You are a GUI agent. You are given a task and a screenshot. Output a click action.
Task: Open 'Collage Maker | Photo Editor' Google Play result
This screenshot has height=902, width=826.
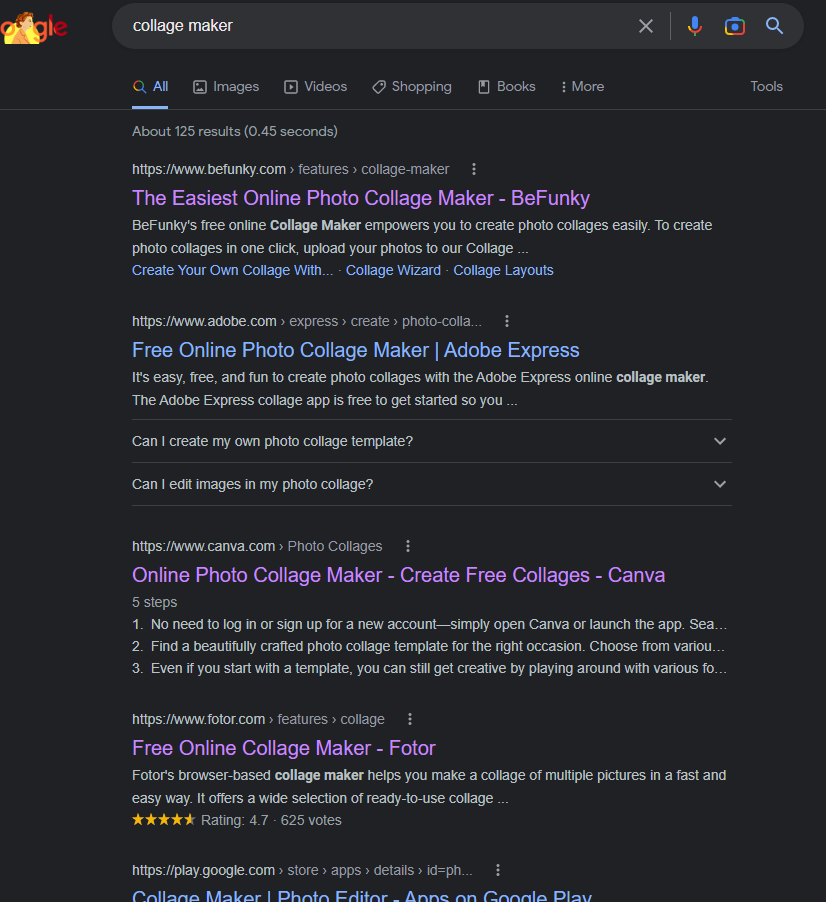[x=361, y=896]
